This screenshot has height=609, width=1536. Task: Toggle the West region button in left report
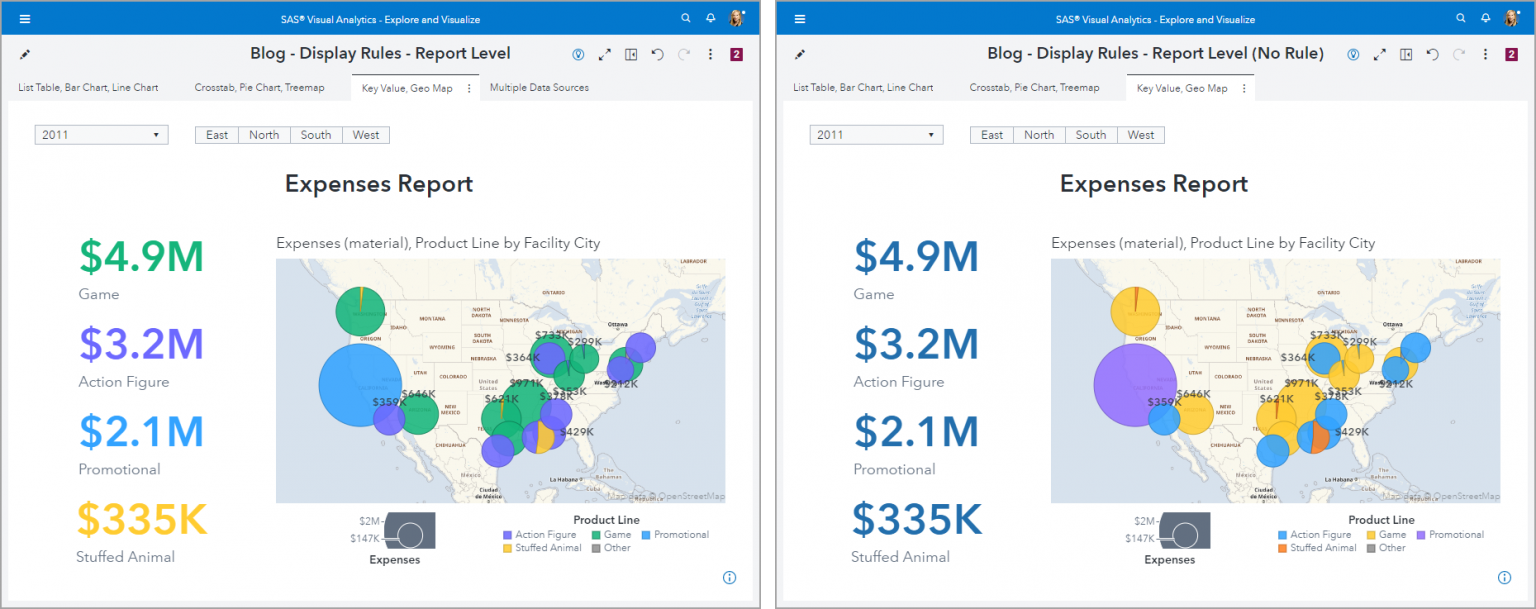click(x=366, y=135)
